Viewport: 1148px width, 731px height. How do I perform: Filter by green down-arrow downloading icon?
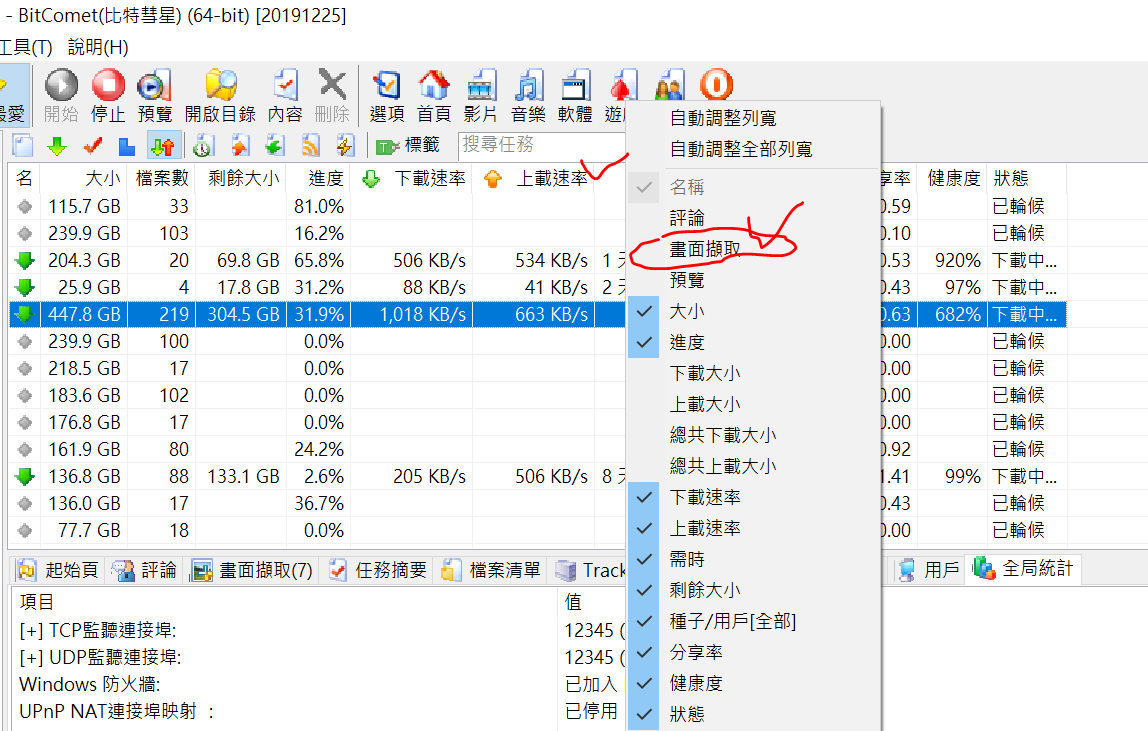tap(57, 146)
